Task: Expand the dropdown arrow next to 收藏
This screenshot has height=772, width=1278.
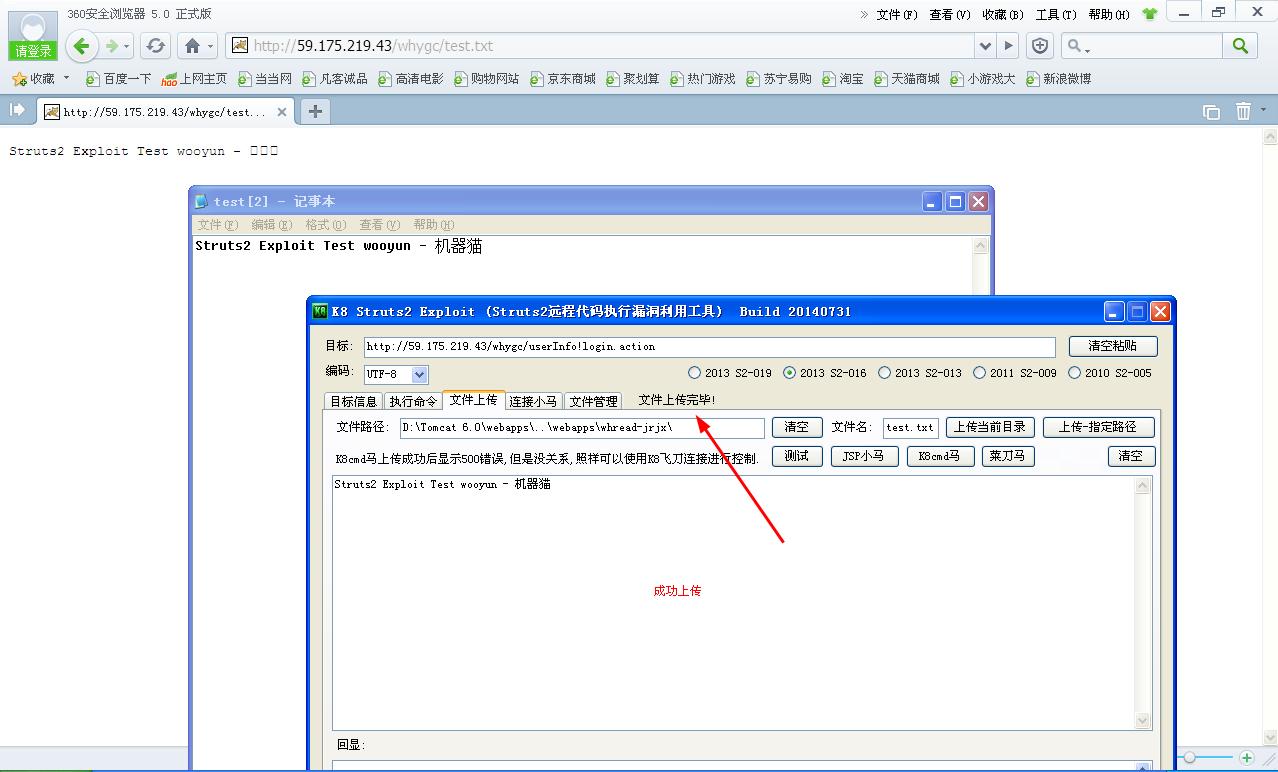Action: point(67,78)
